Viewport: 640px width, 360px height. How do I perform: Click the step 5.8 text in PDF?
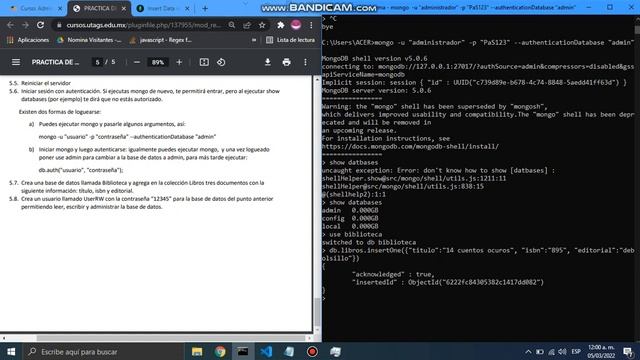click(141, 203)
